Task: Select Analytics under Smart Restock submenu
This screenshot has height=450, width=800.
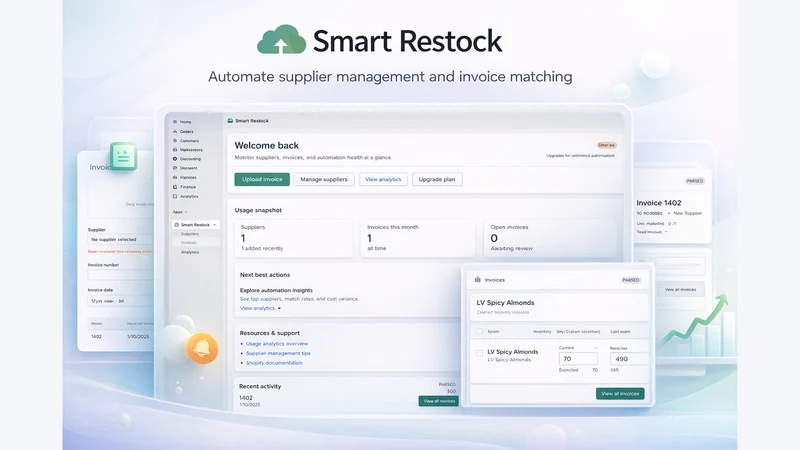Action: [190, 252]
